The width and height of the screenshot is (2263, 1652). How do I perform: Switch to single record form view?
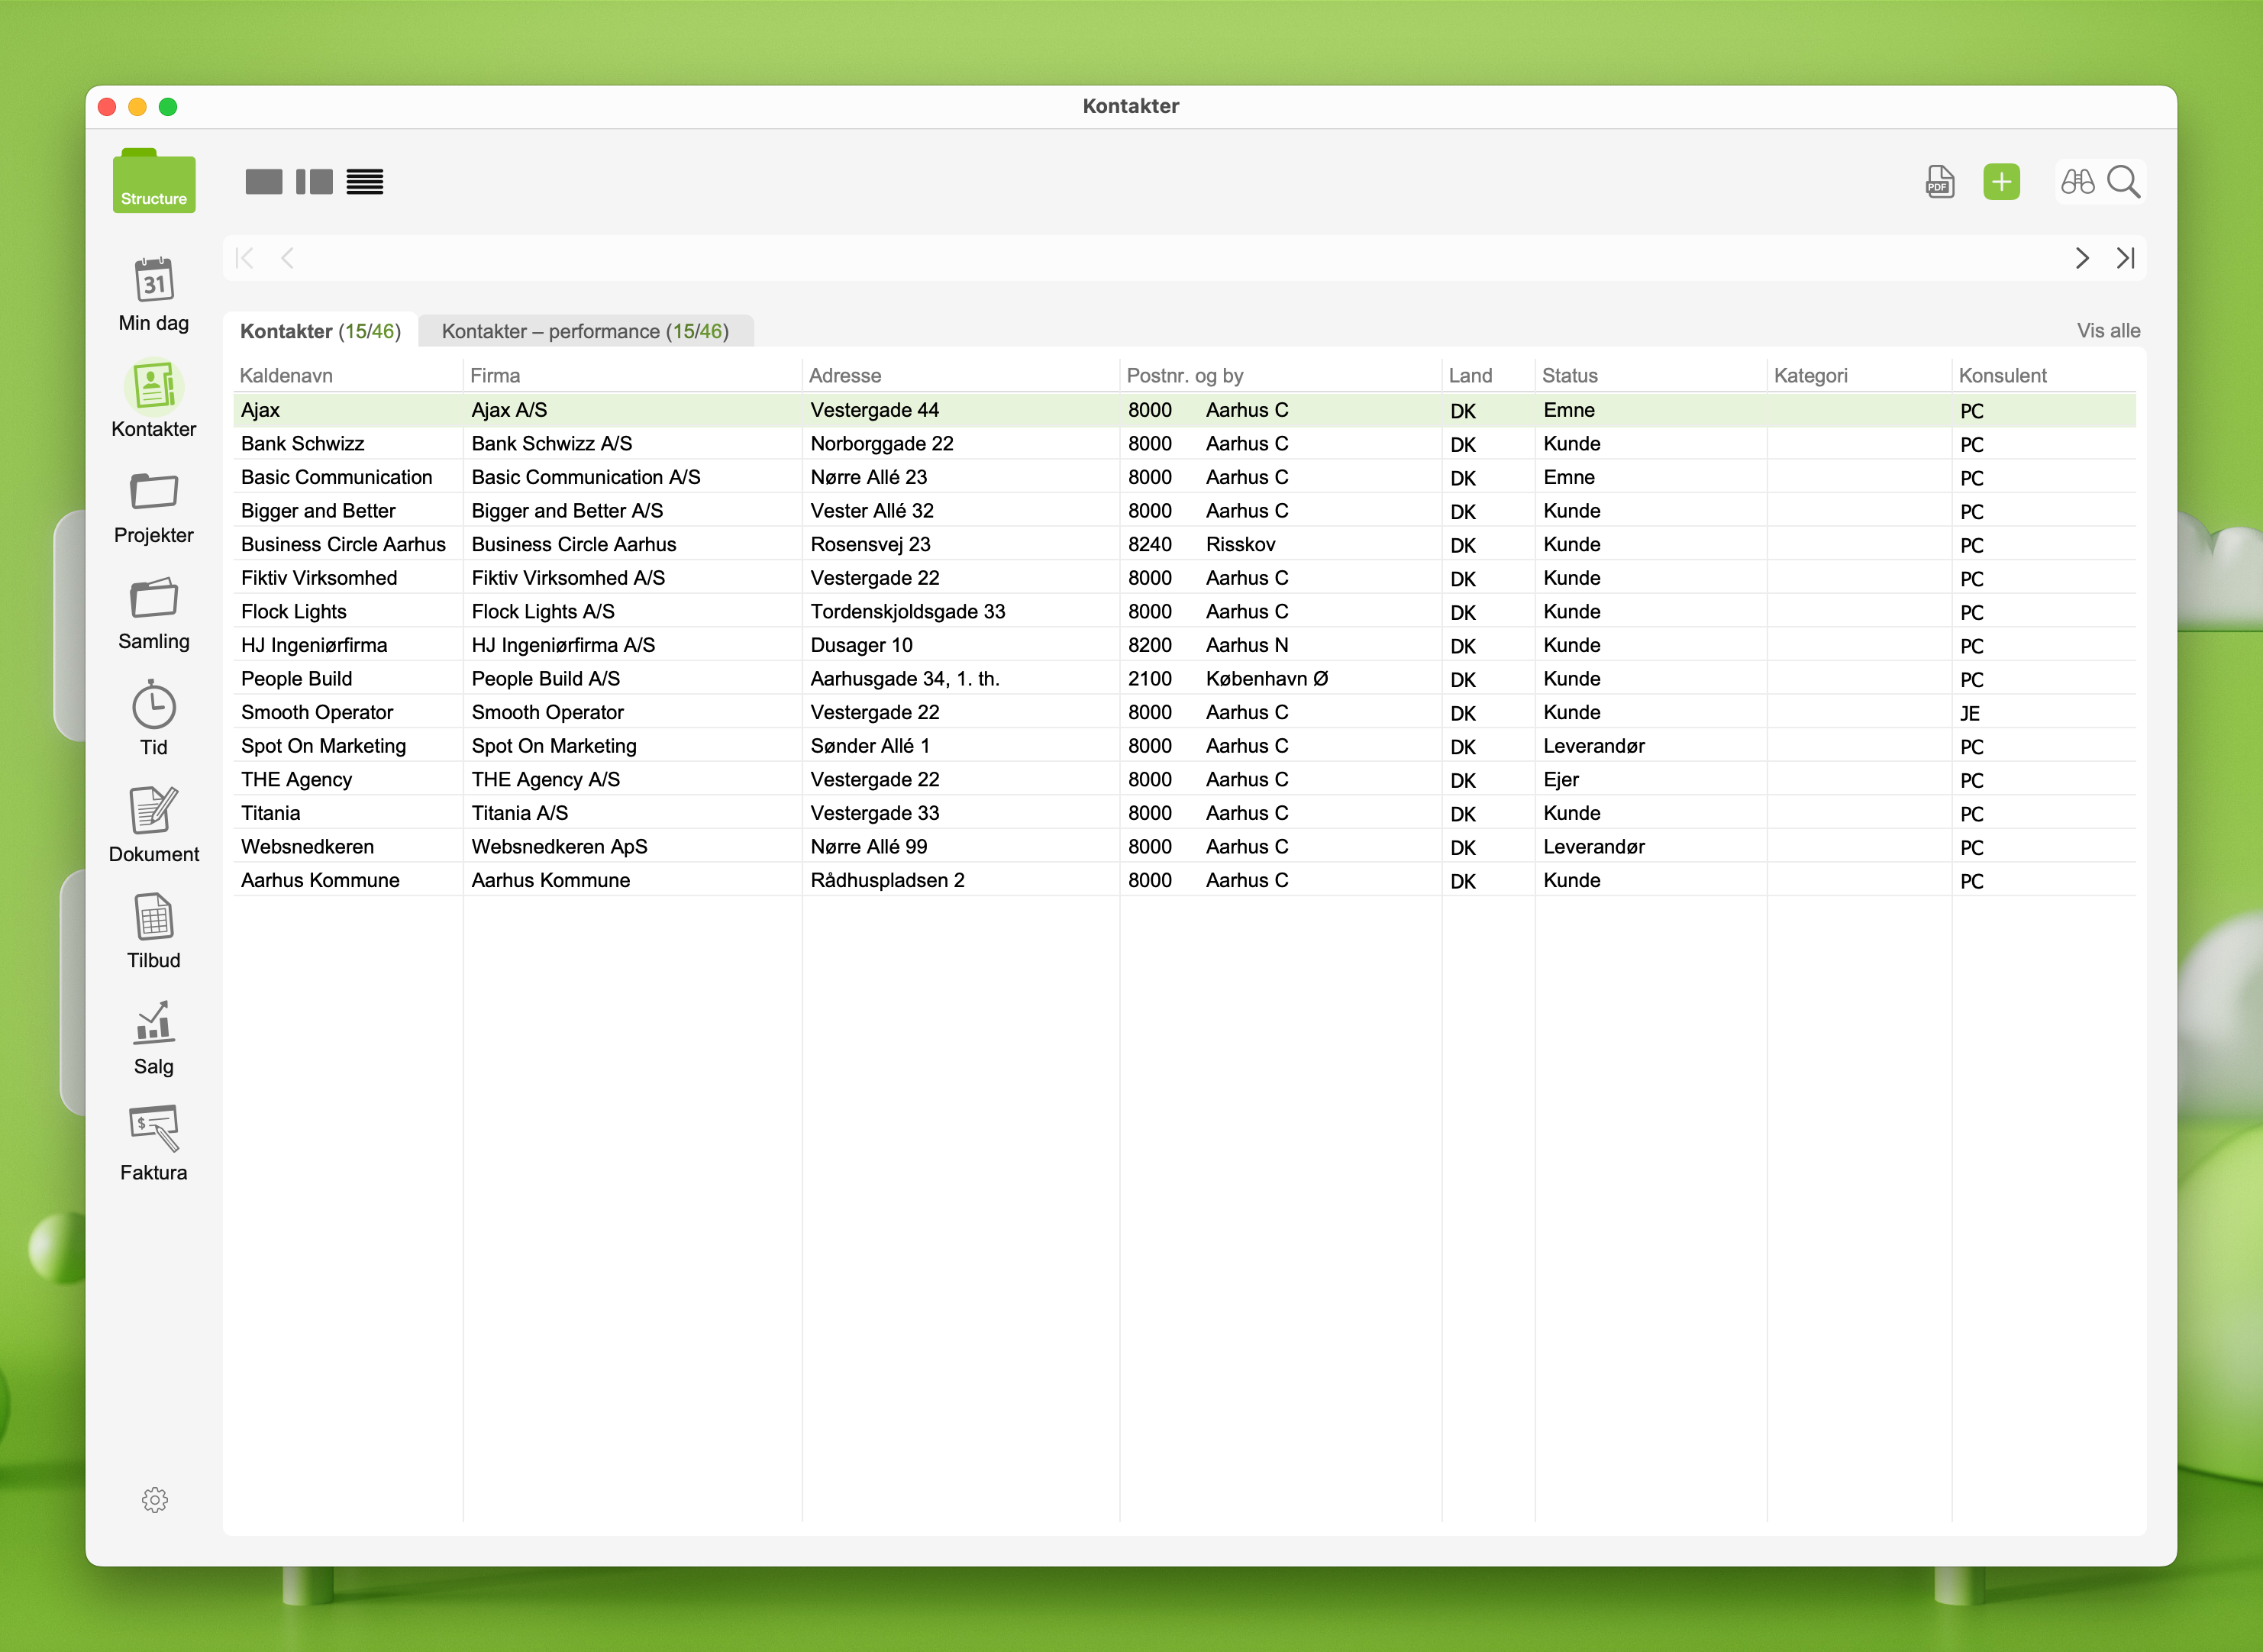[x=264, y=182]
